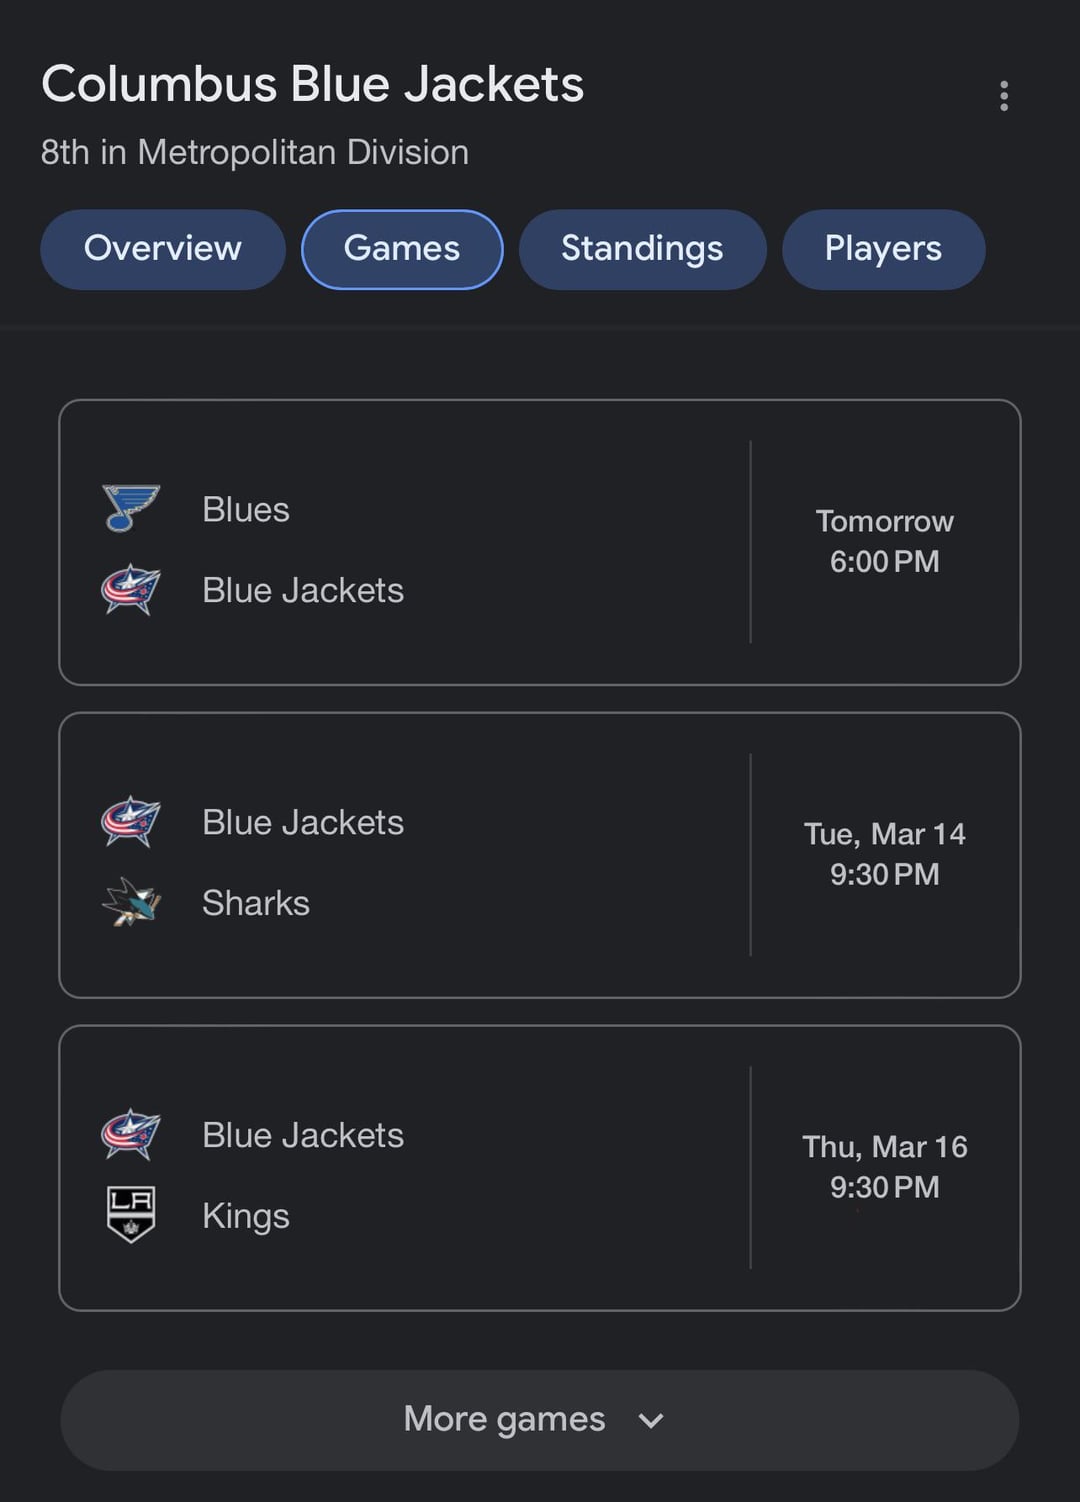Go to the Players tab
Screen dimensions: 1080x1502
(883, 249)
